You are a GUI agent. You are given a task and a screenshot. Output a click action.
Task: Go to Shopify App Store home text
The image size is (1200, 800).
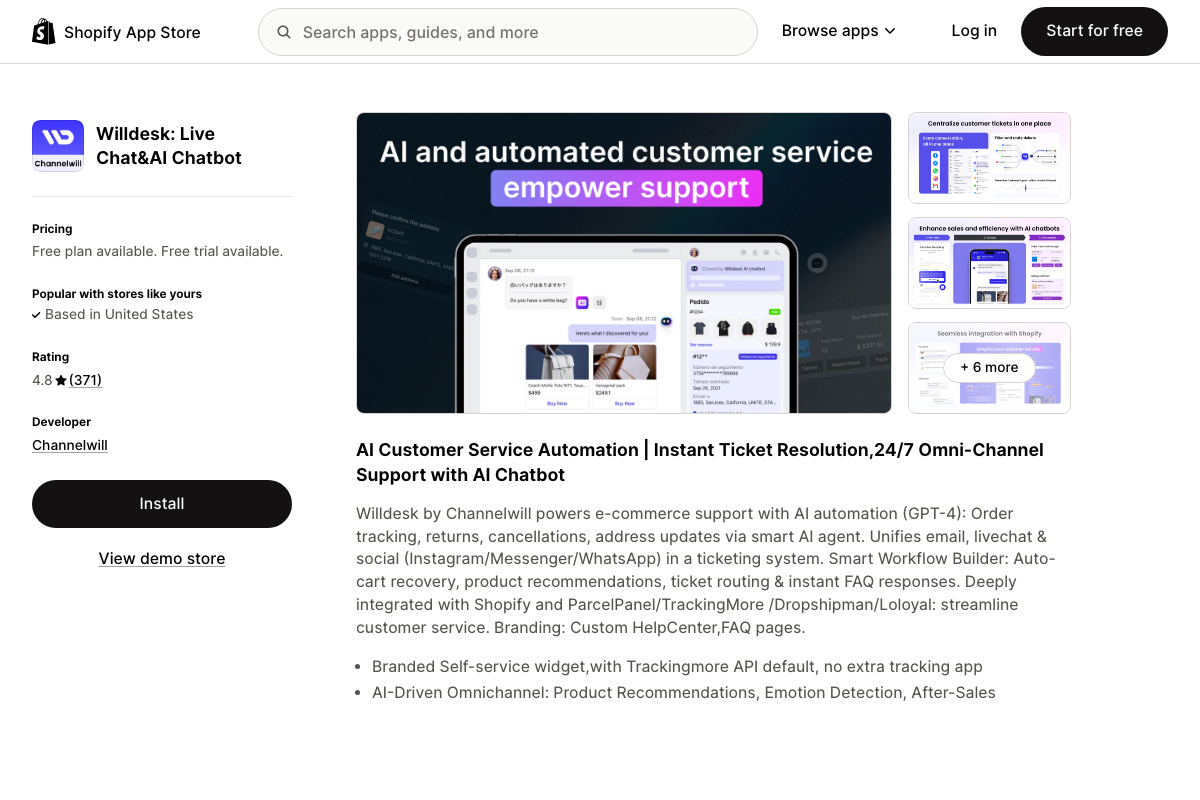[x=132, y=32]
